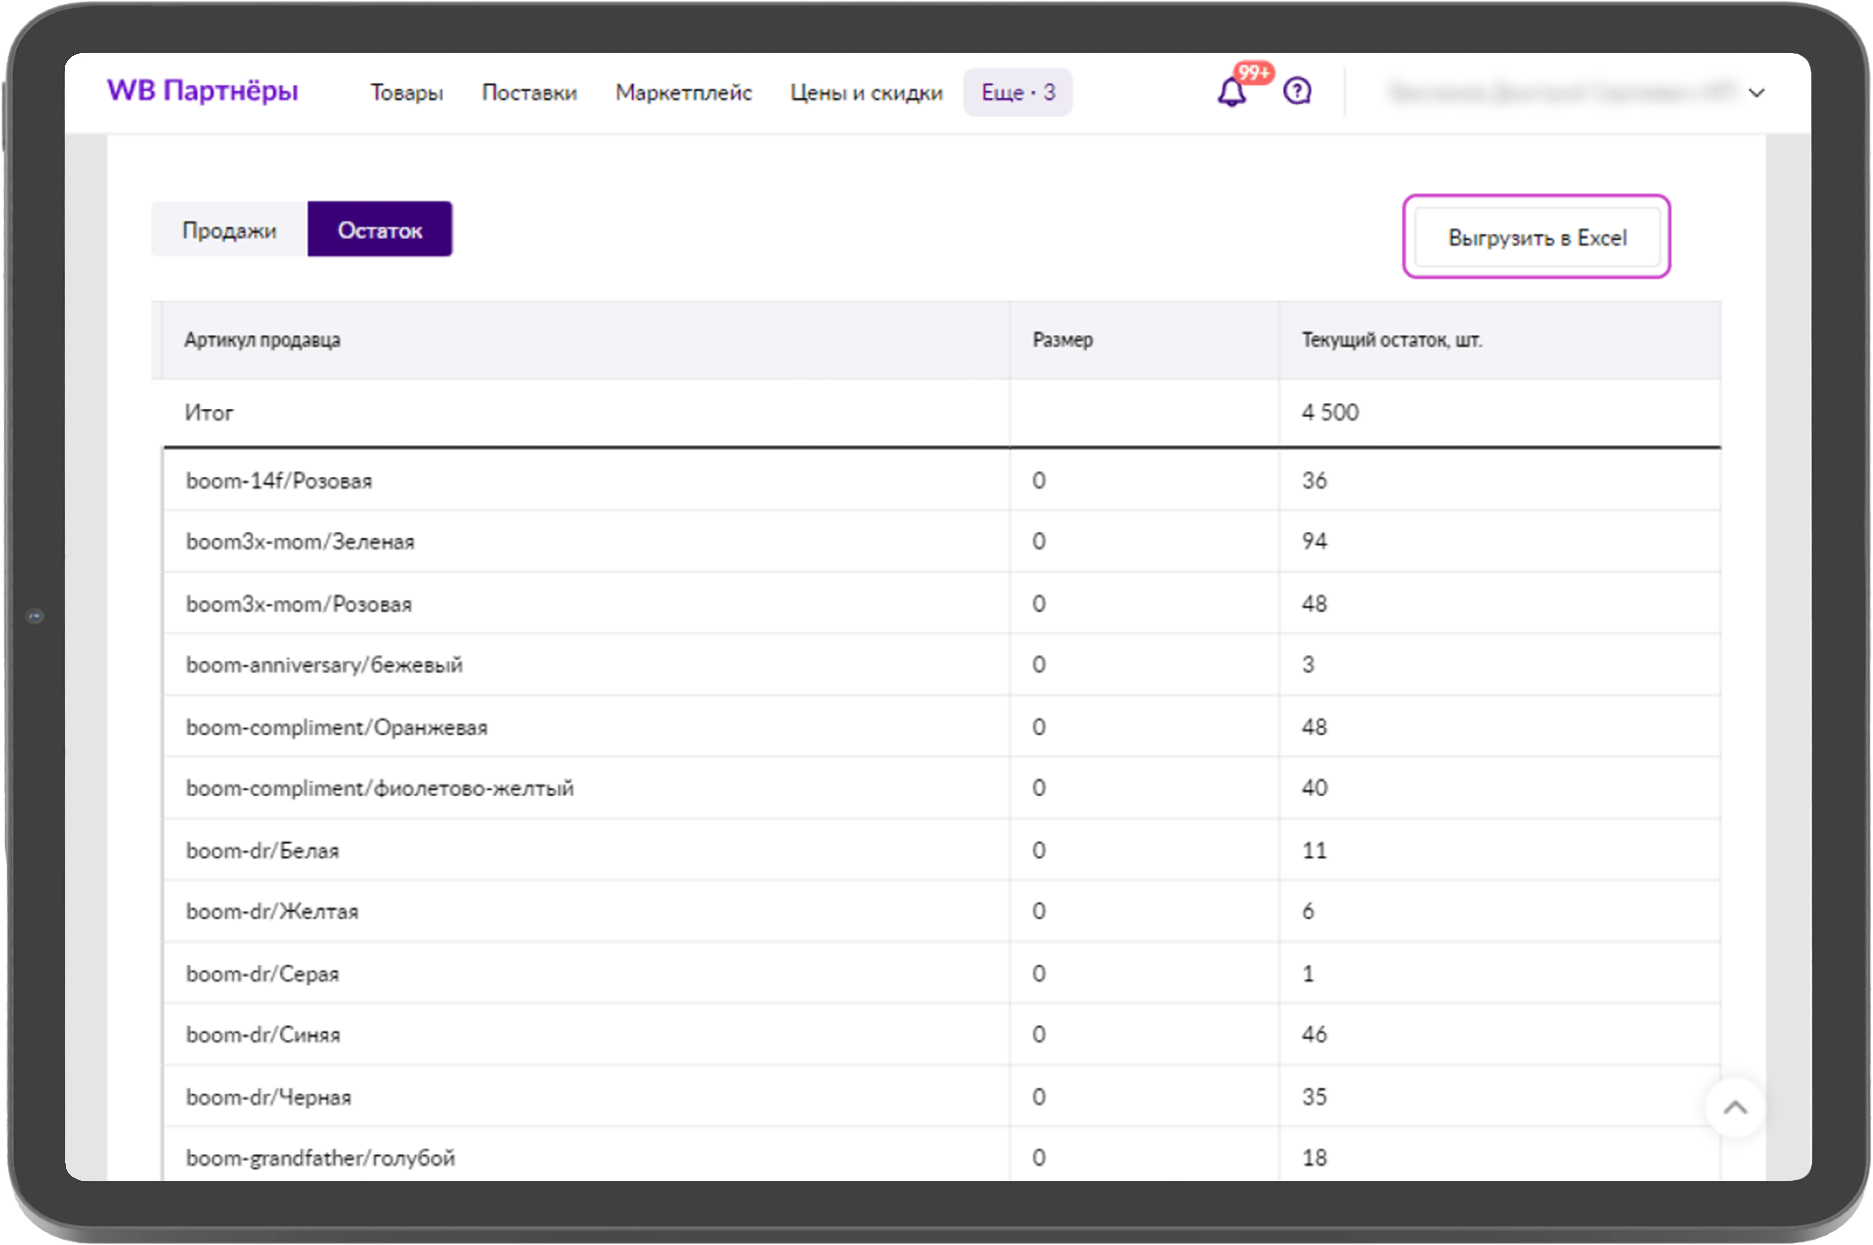This screenshot has height=1245, width=1873.
Task: Collapse the page using the circular chevron
Action: (1736, 1106)
